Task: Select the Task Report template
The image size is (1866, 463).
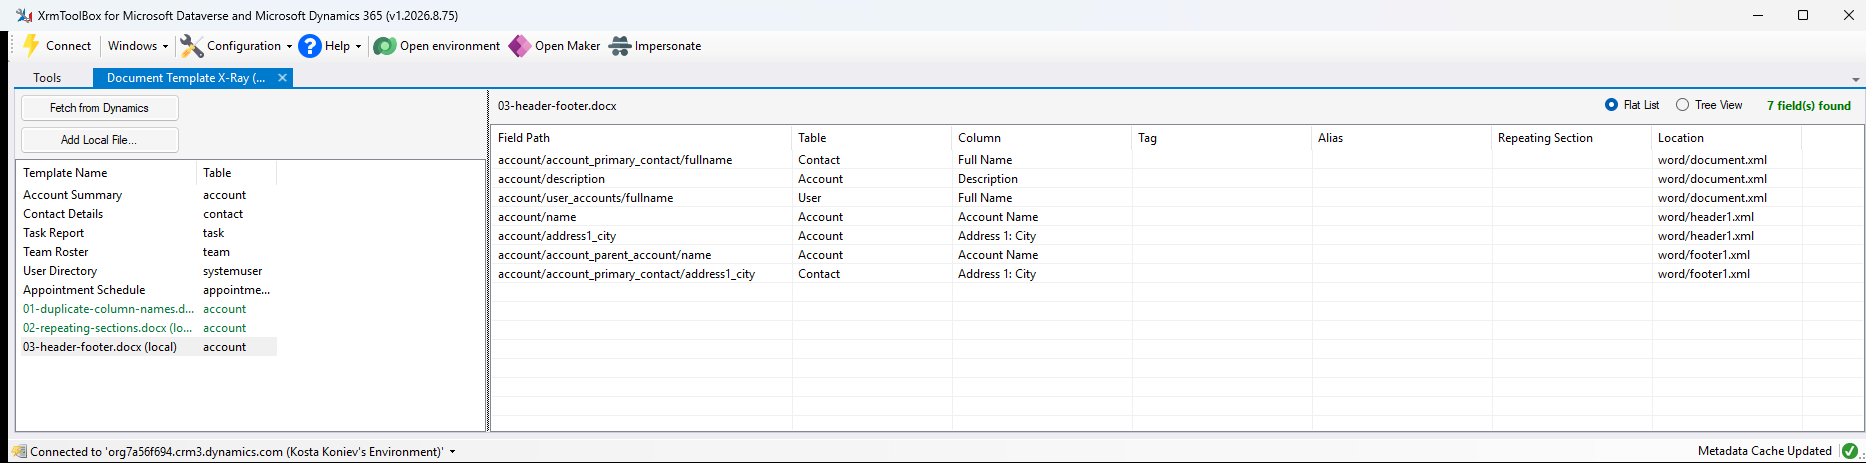Action: pos(54,233)
